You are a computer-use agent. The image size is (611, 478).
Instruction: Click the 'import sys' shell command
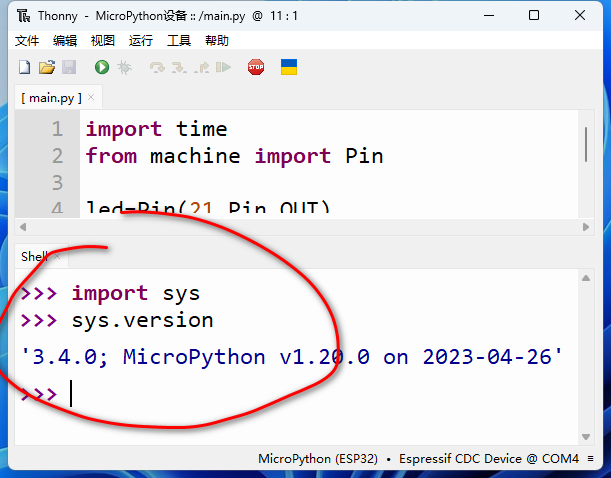pos(136,293)
